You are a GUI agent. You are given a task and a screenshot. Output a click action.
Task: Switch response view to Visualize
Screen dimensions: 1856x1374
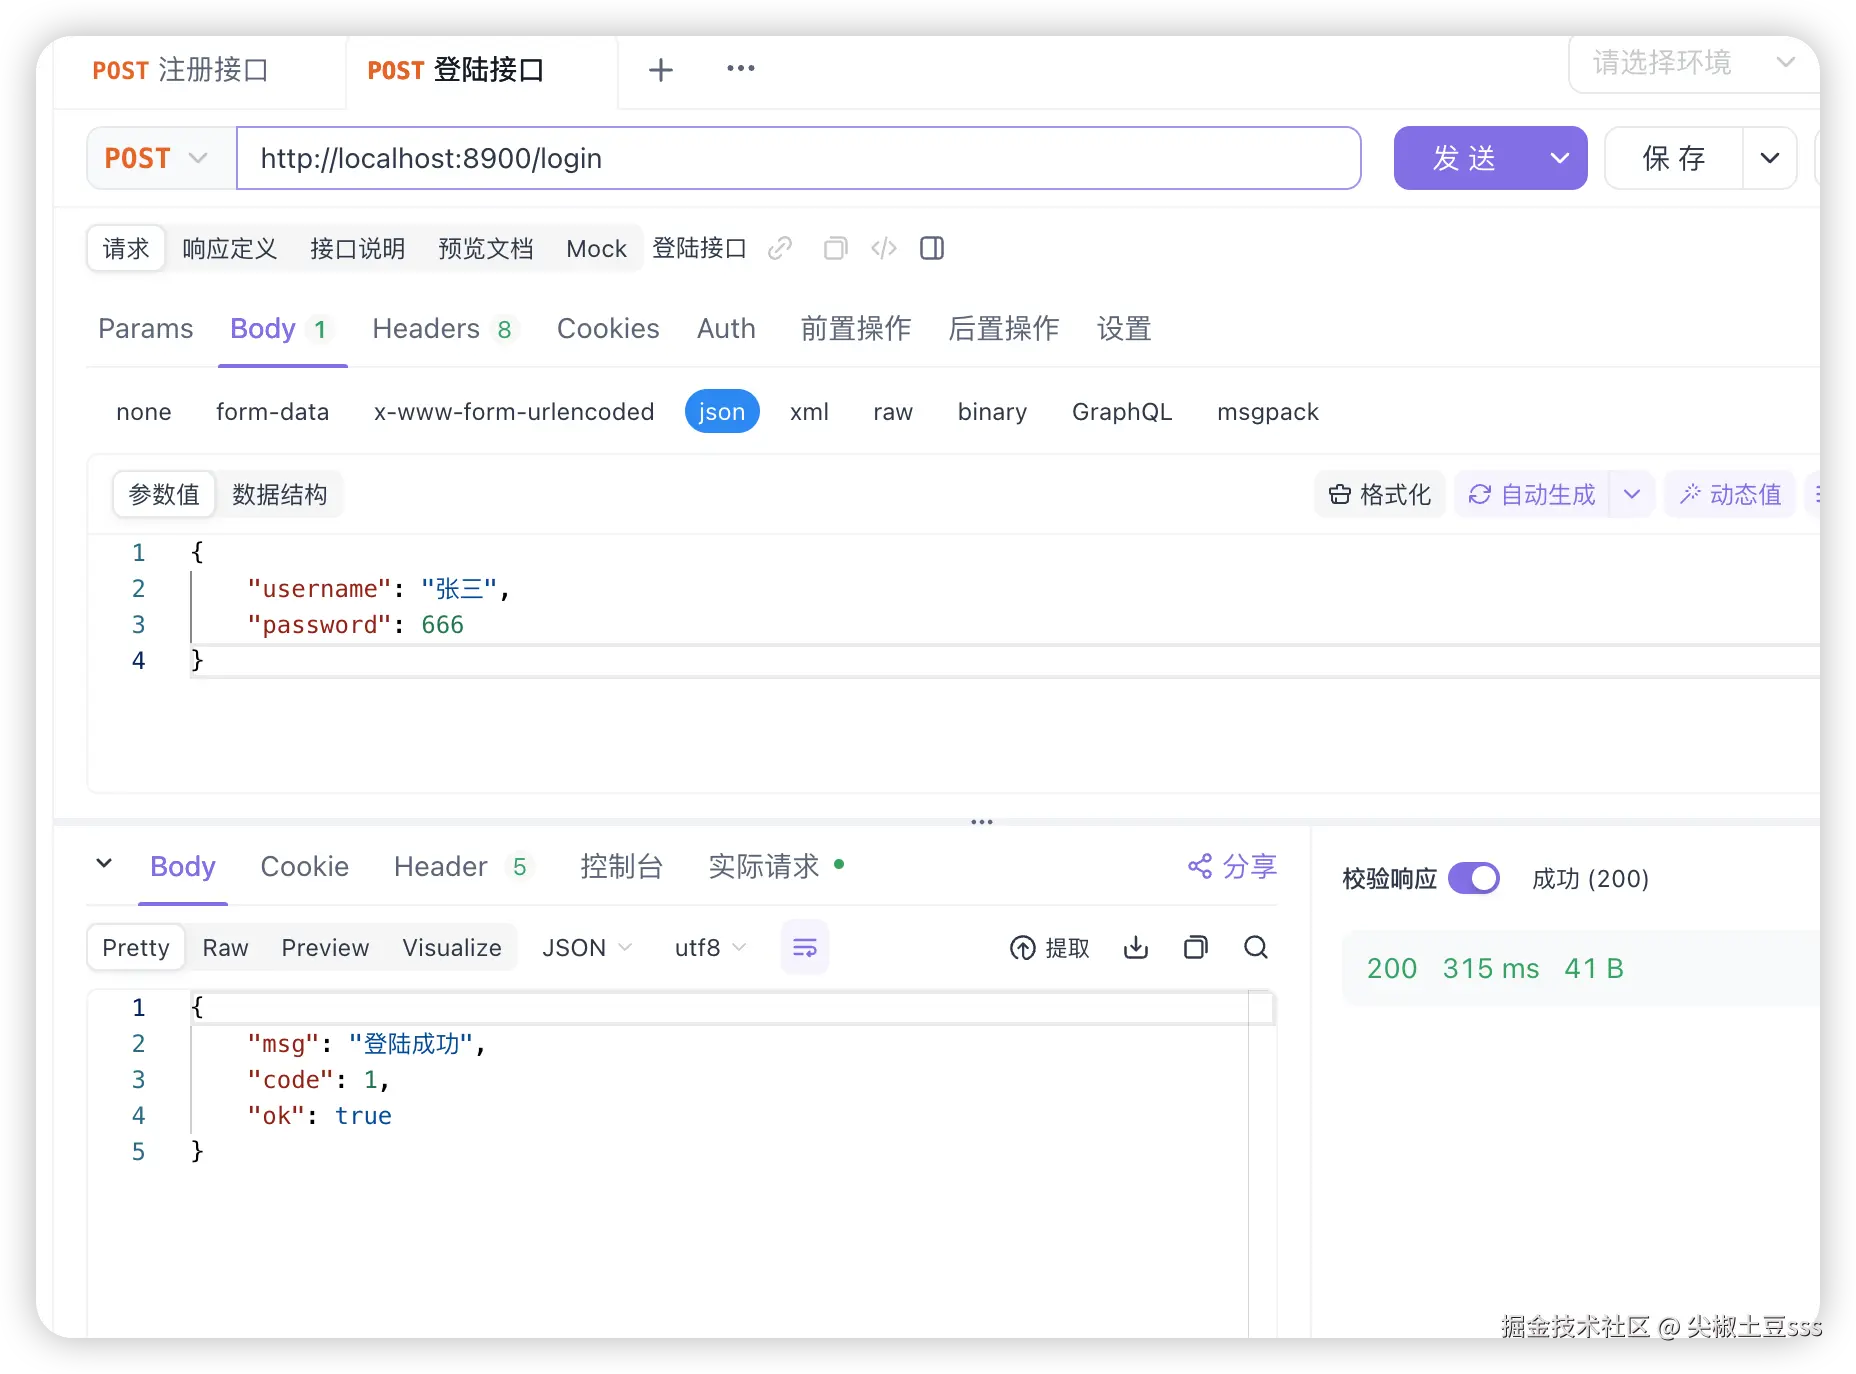pyautogui.click(x=452, y=948)
